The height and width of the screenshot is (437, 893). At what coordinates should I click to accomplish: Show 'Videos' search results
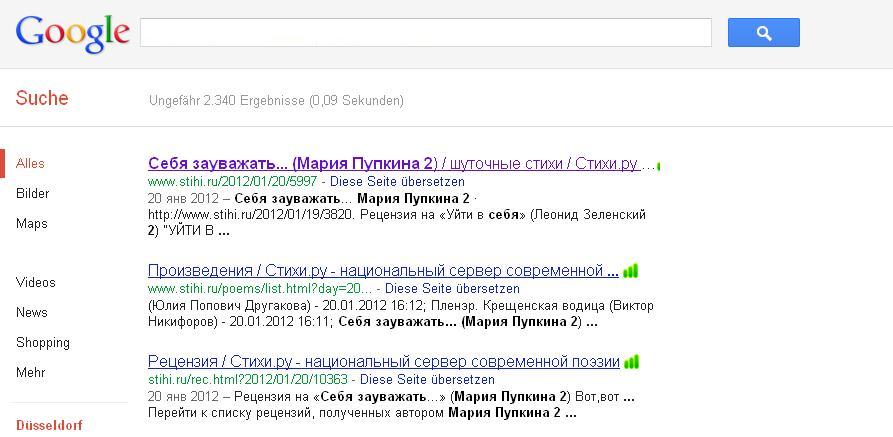click(36, 283)
